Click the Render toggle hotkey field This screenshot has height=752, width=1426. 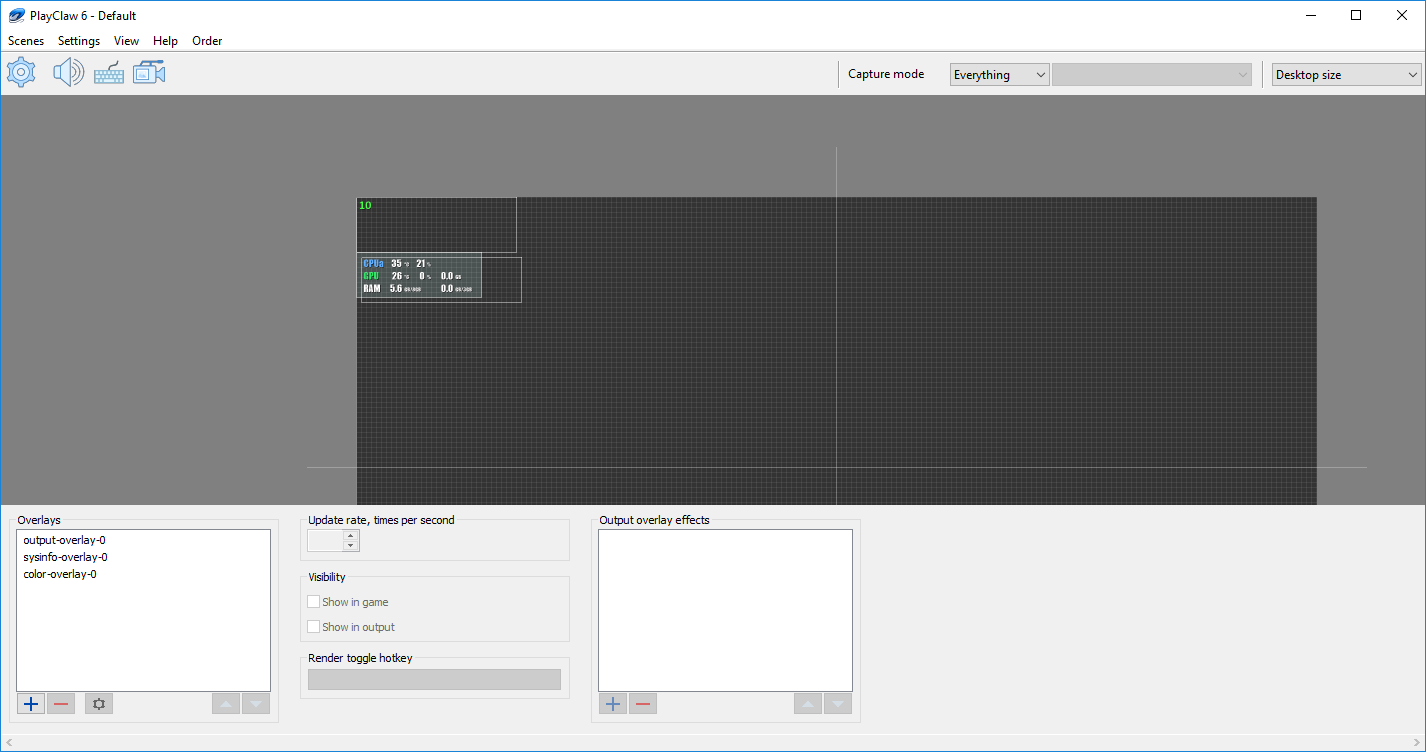[x=434, y=680]
